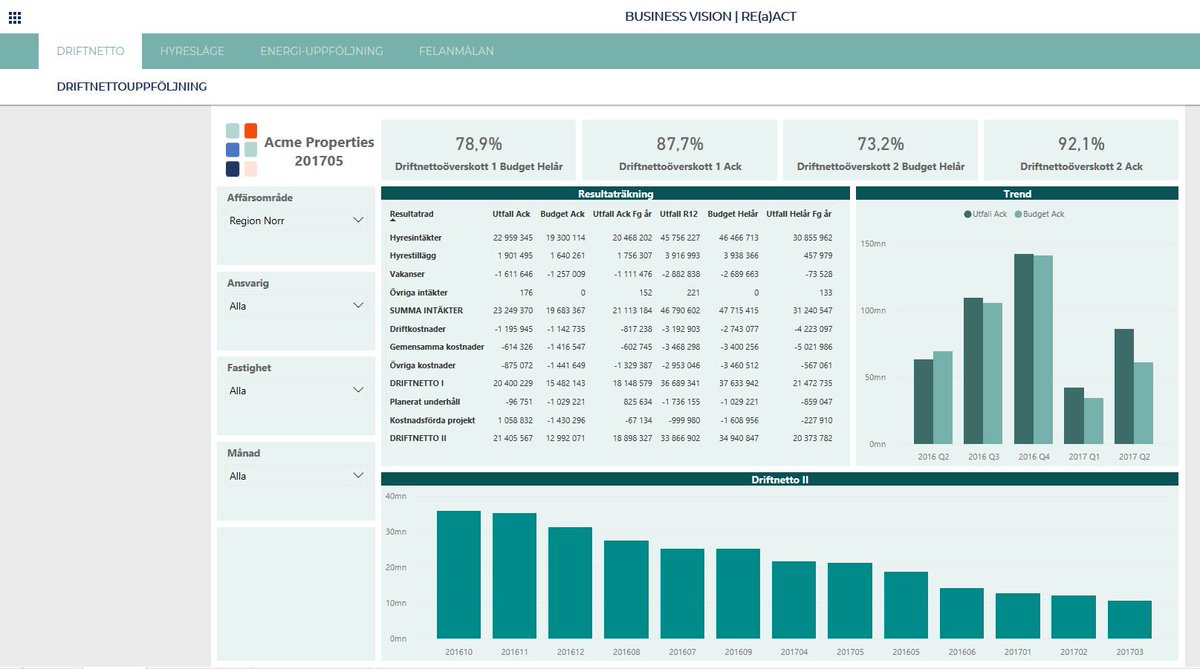Select the 2017 Q2 light Budget Ack bar

(x=1143, y=403)
